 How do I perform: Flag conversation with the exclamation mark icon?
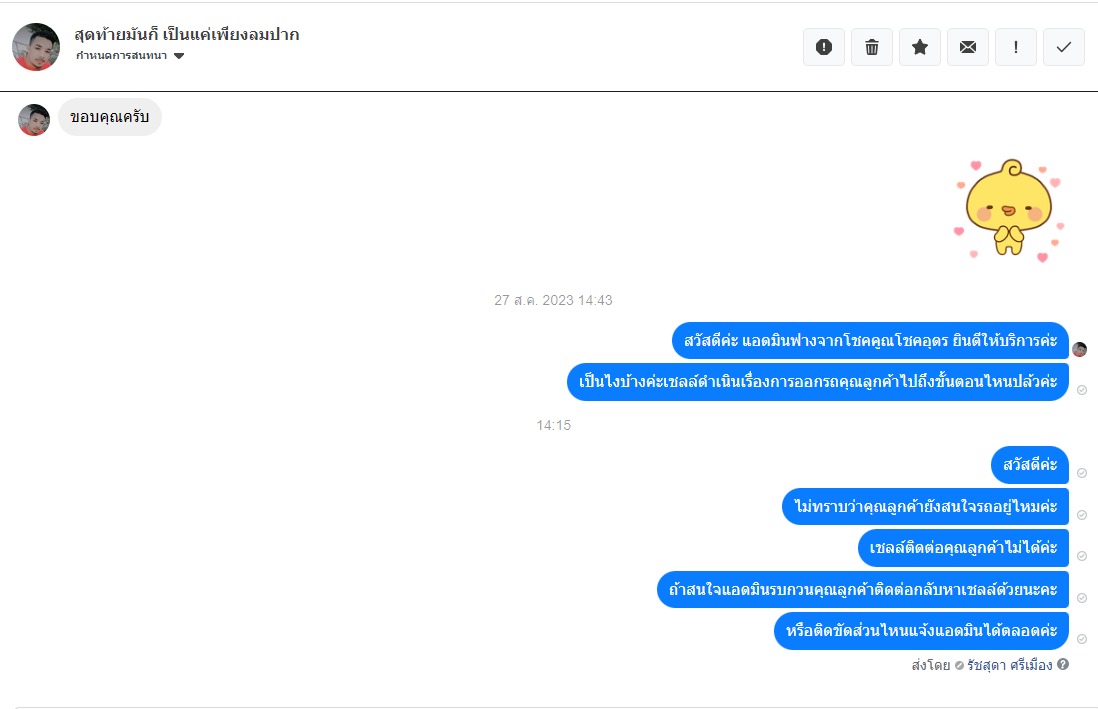pos(1016,47)
